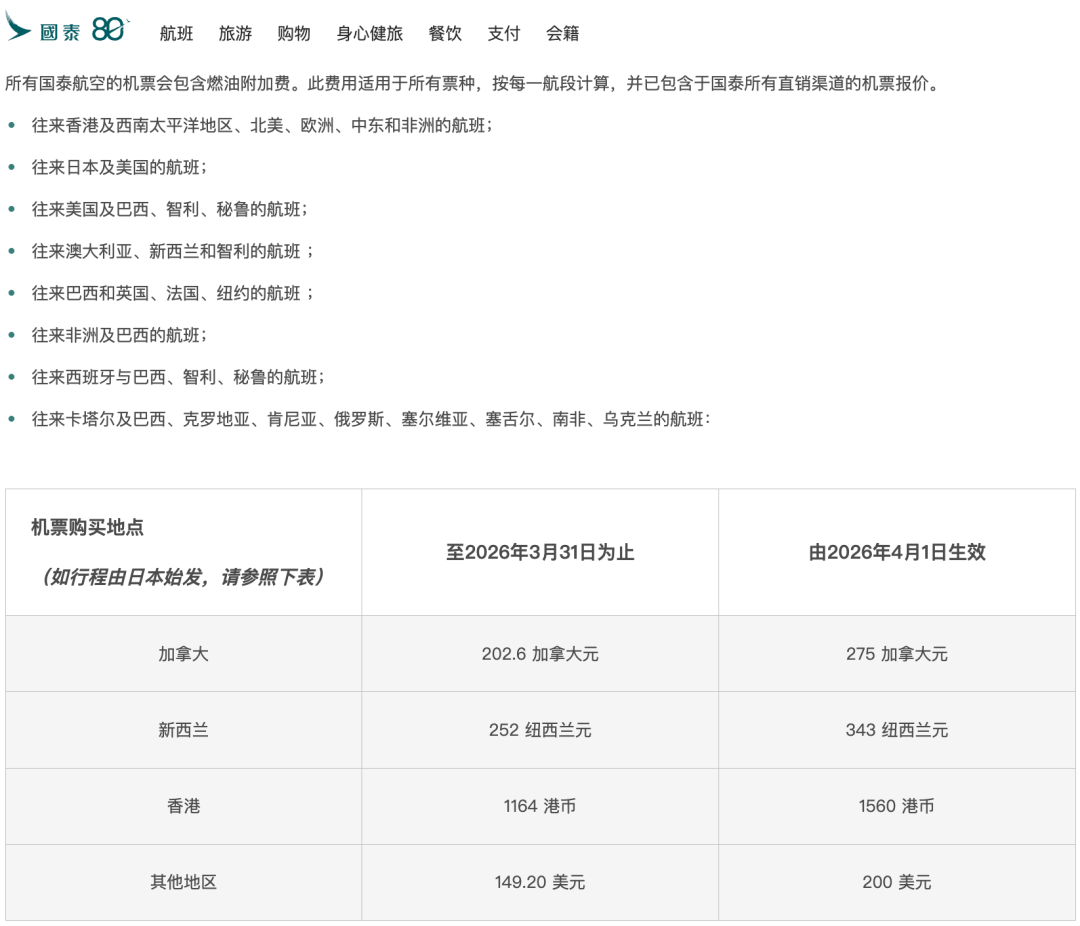Screen dimensions: 1080x926
Task: Open the 航班 navigation menu
Action: click(175, 33)
